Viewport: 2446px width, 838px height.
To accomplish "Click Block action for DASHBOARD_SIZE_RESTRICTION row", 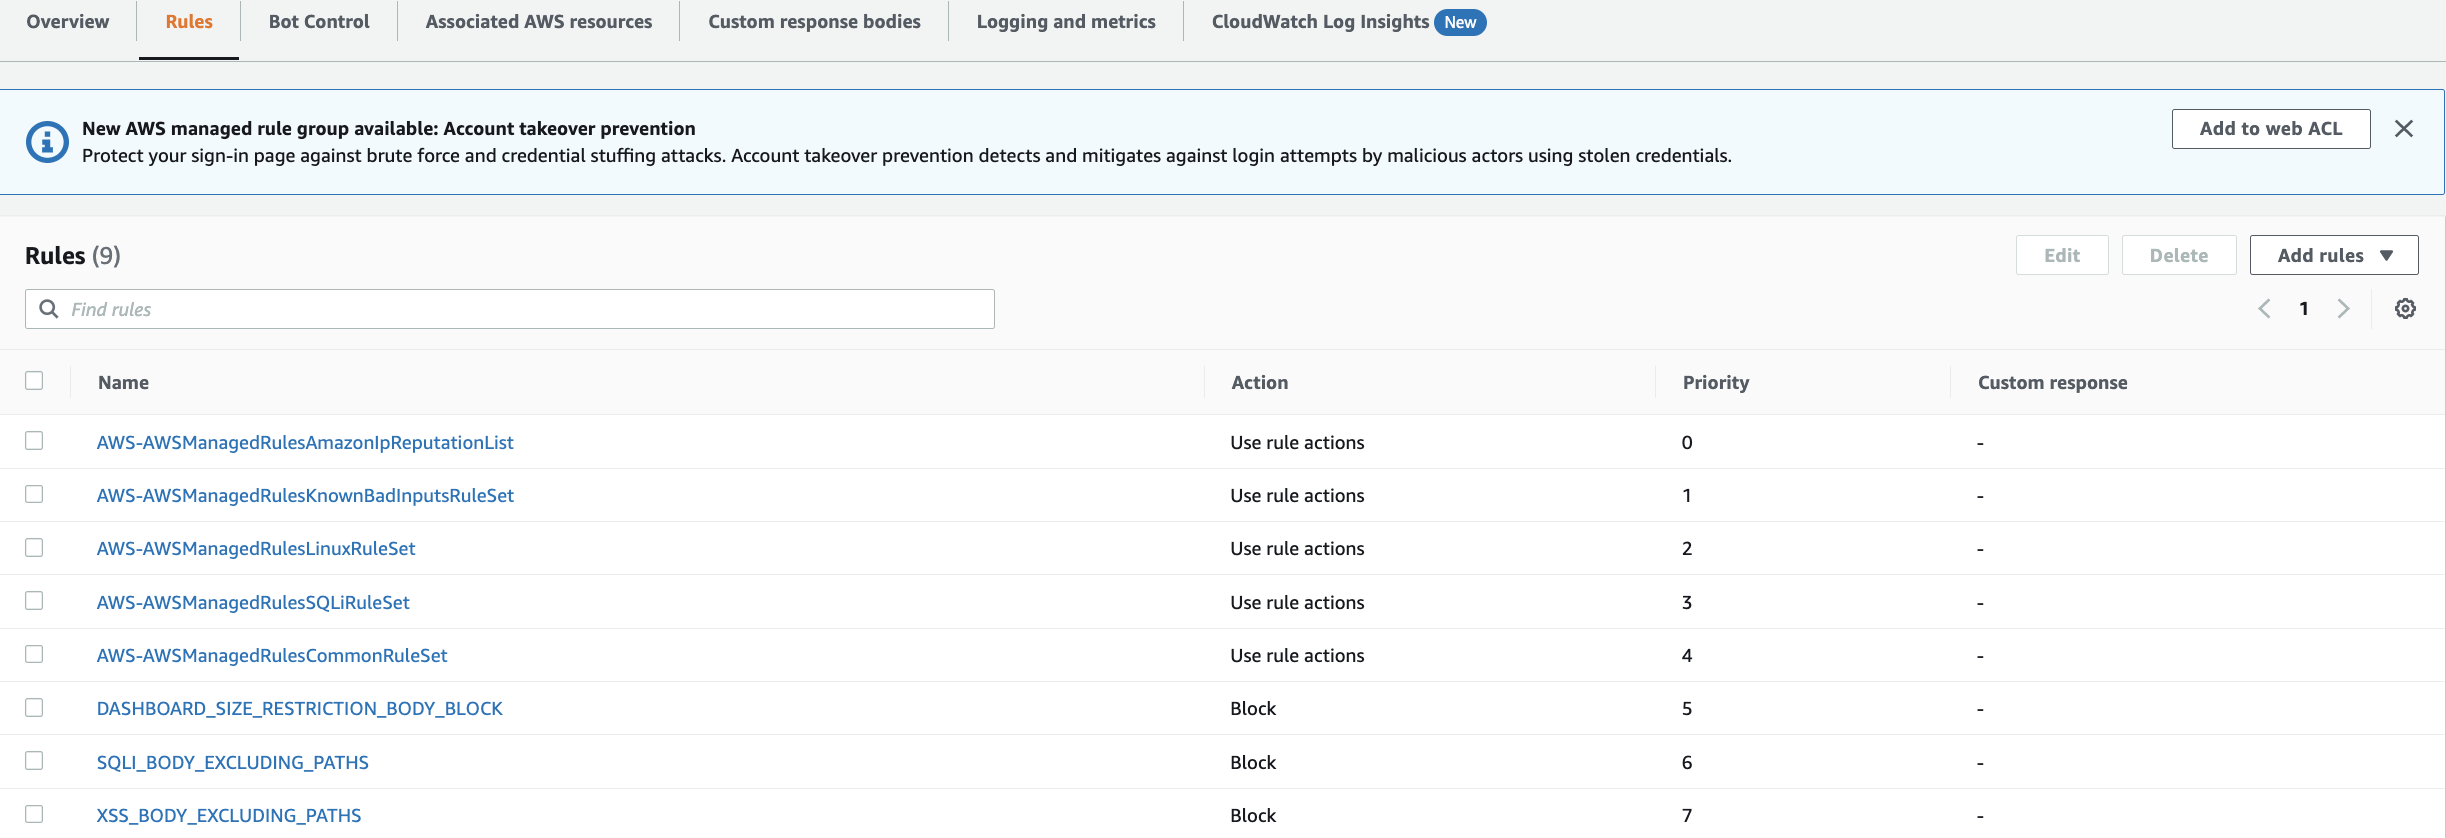I will [x=1253, y=709].
